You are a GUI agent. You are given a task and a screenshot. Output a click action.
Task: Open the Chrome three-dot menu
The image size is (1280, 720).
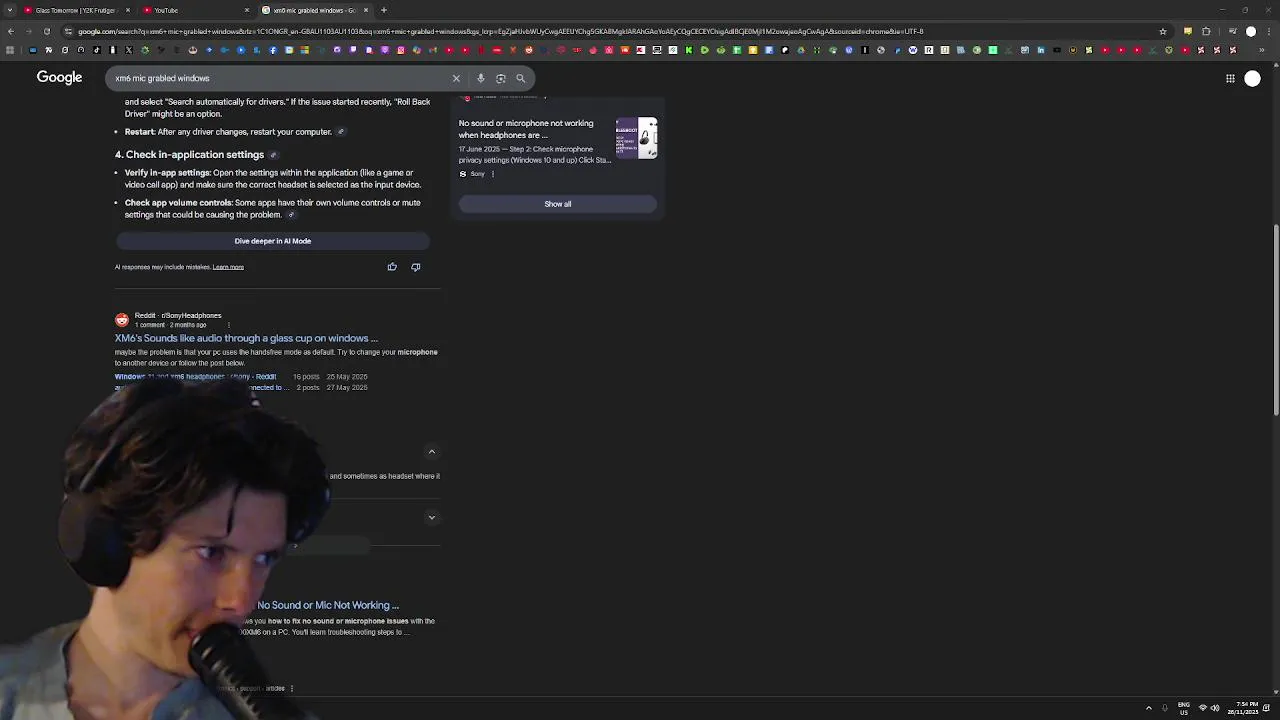1269,31
